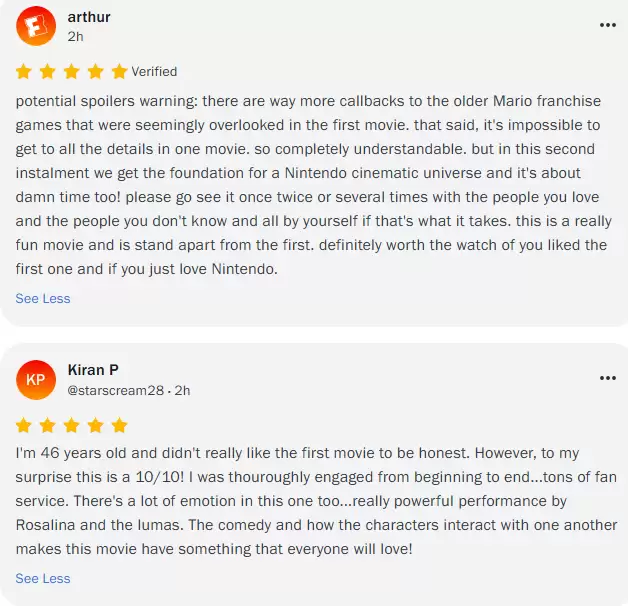The image size is (628, 606).
Task: Open three-dot options menu on Kiran P's review
Action: tap(608, 379)
